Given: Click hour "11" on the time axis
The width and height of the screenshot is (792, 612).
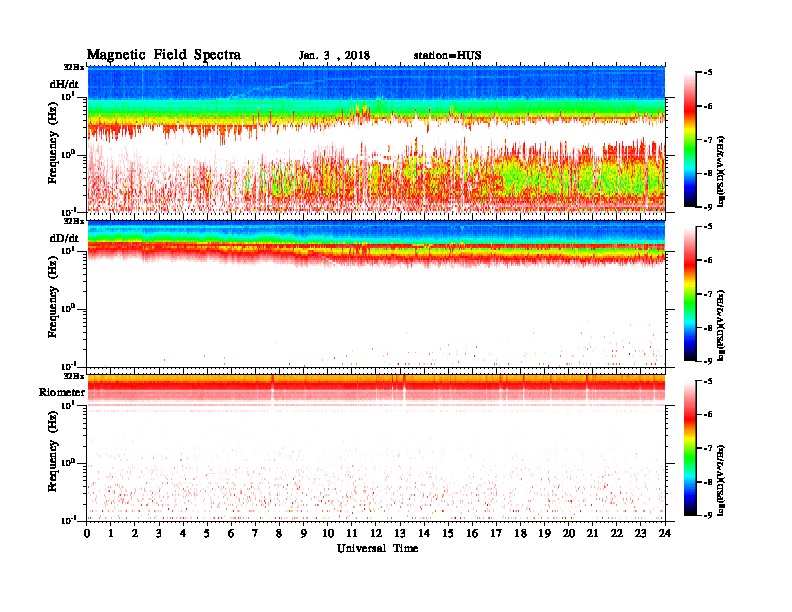Looking at the screenshot, I should pos(352,533).
